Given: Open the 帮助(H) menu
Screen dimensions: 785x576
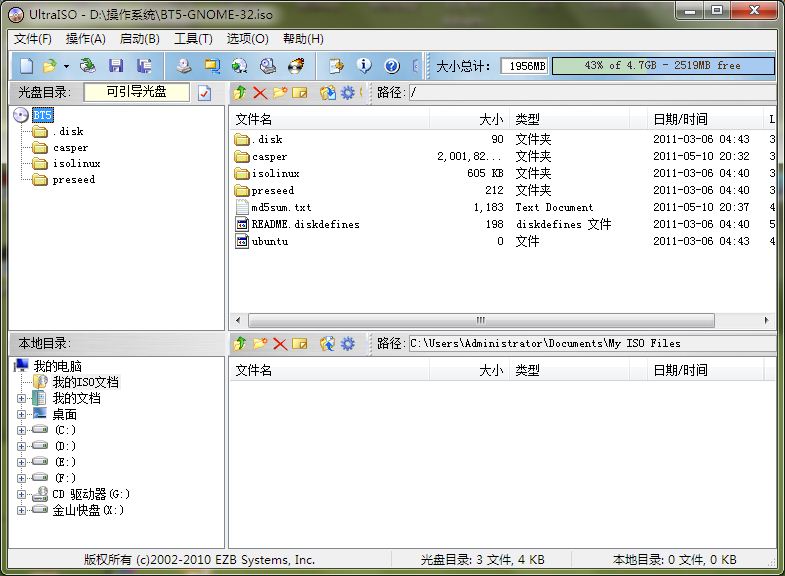Looking at the screenshot, I should 303,39.
